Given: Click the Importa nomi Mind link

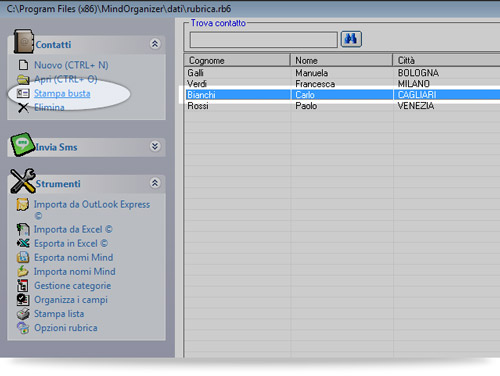Looking at the screenshot, I should pyautogui.click(x=75, y=271).
